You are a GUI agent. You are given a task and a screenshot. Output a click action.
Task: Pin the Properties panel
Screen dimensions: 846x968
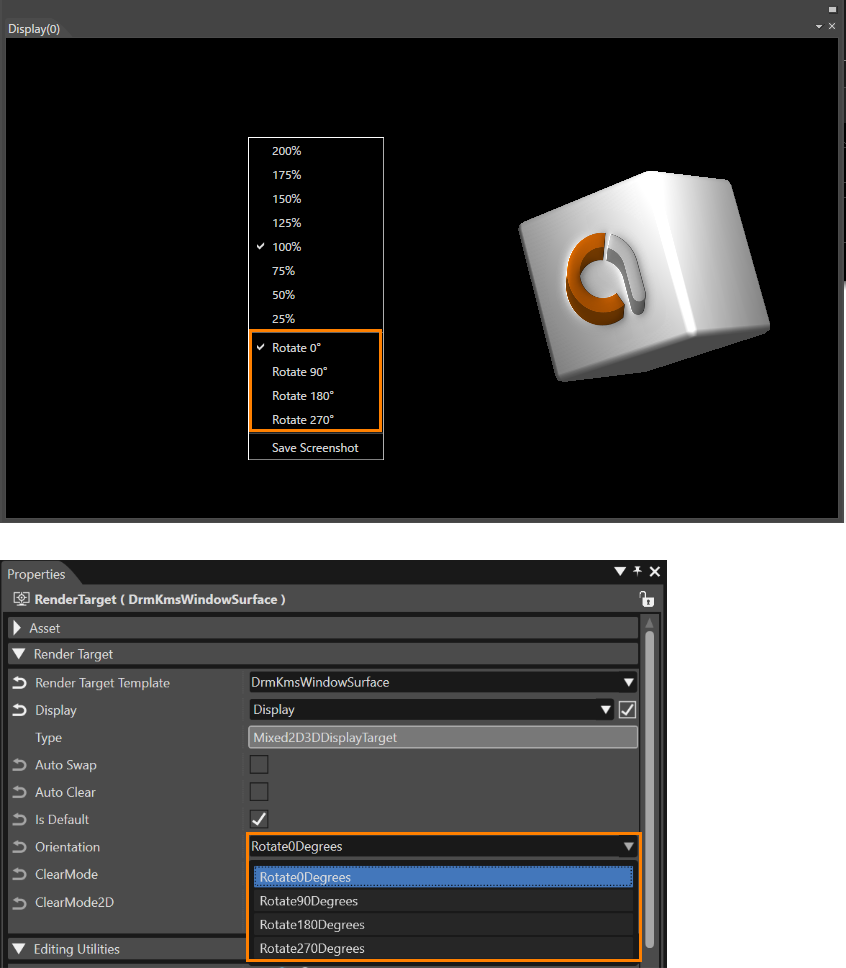(637, 571)
